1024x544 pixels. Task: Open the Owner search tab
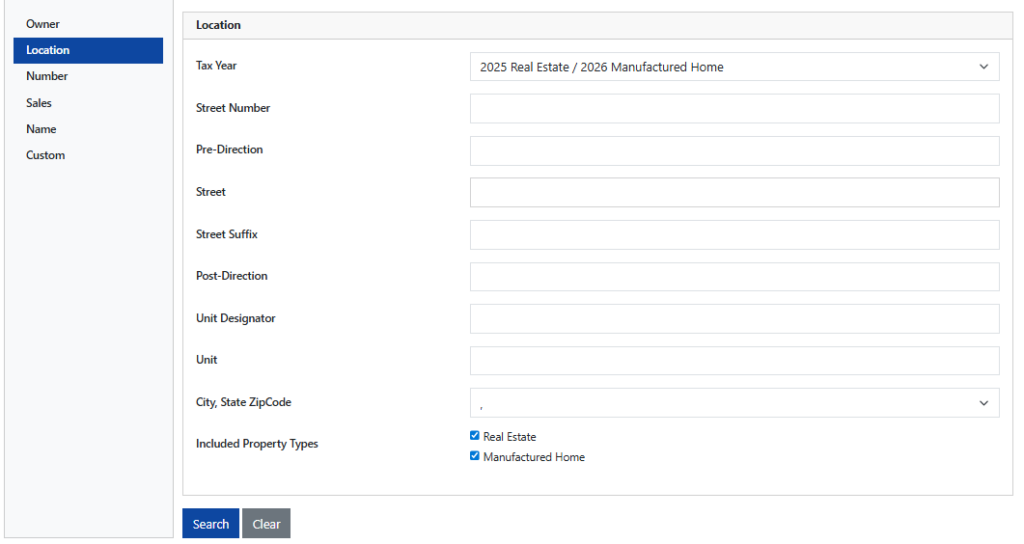[x=44, y=24]
